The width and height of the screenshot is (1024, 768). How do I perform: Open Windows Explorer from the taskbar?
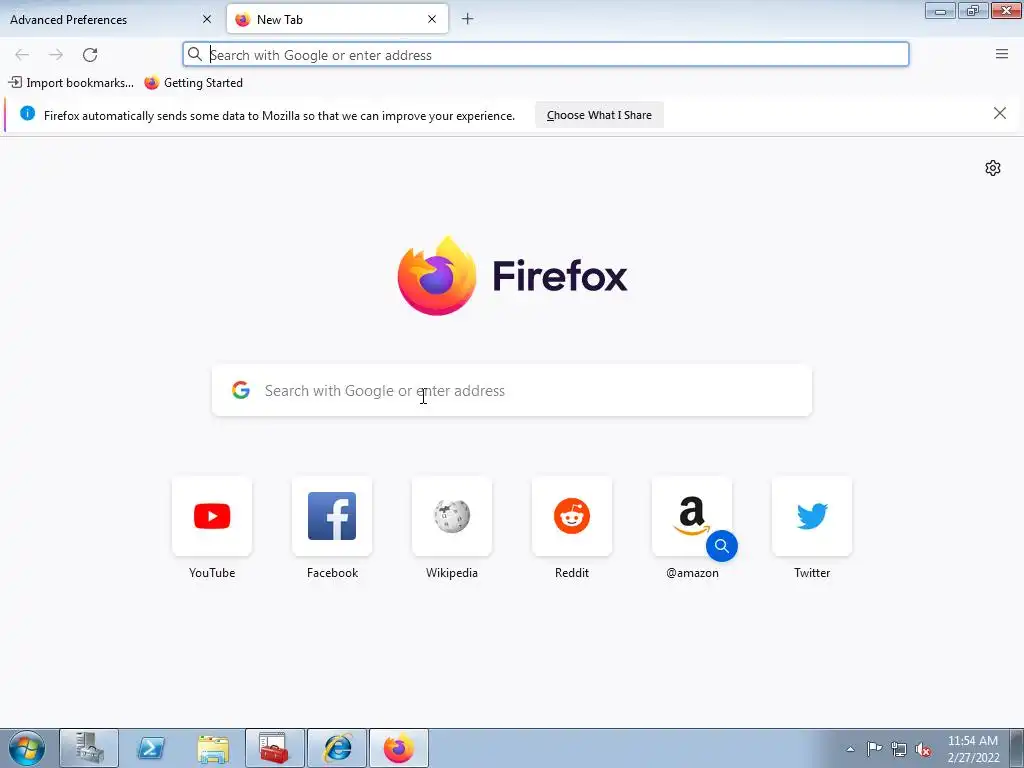(x=213, y=748)
